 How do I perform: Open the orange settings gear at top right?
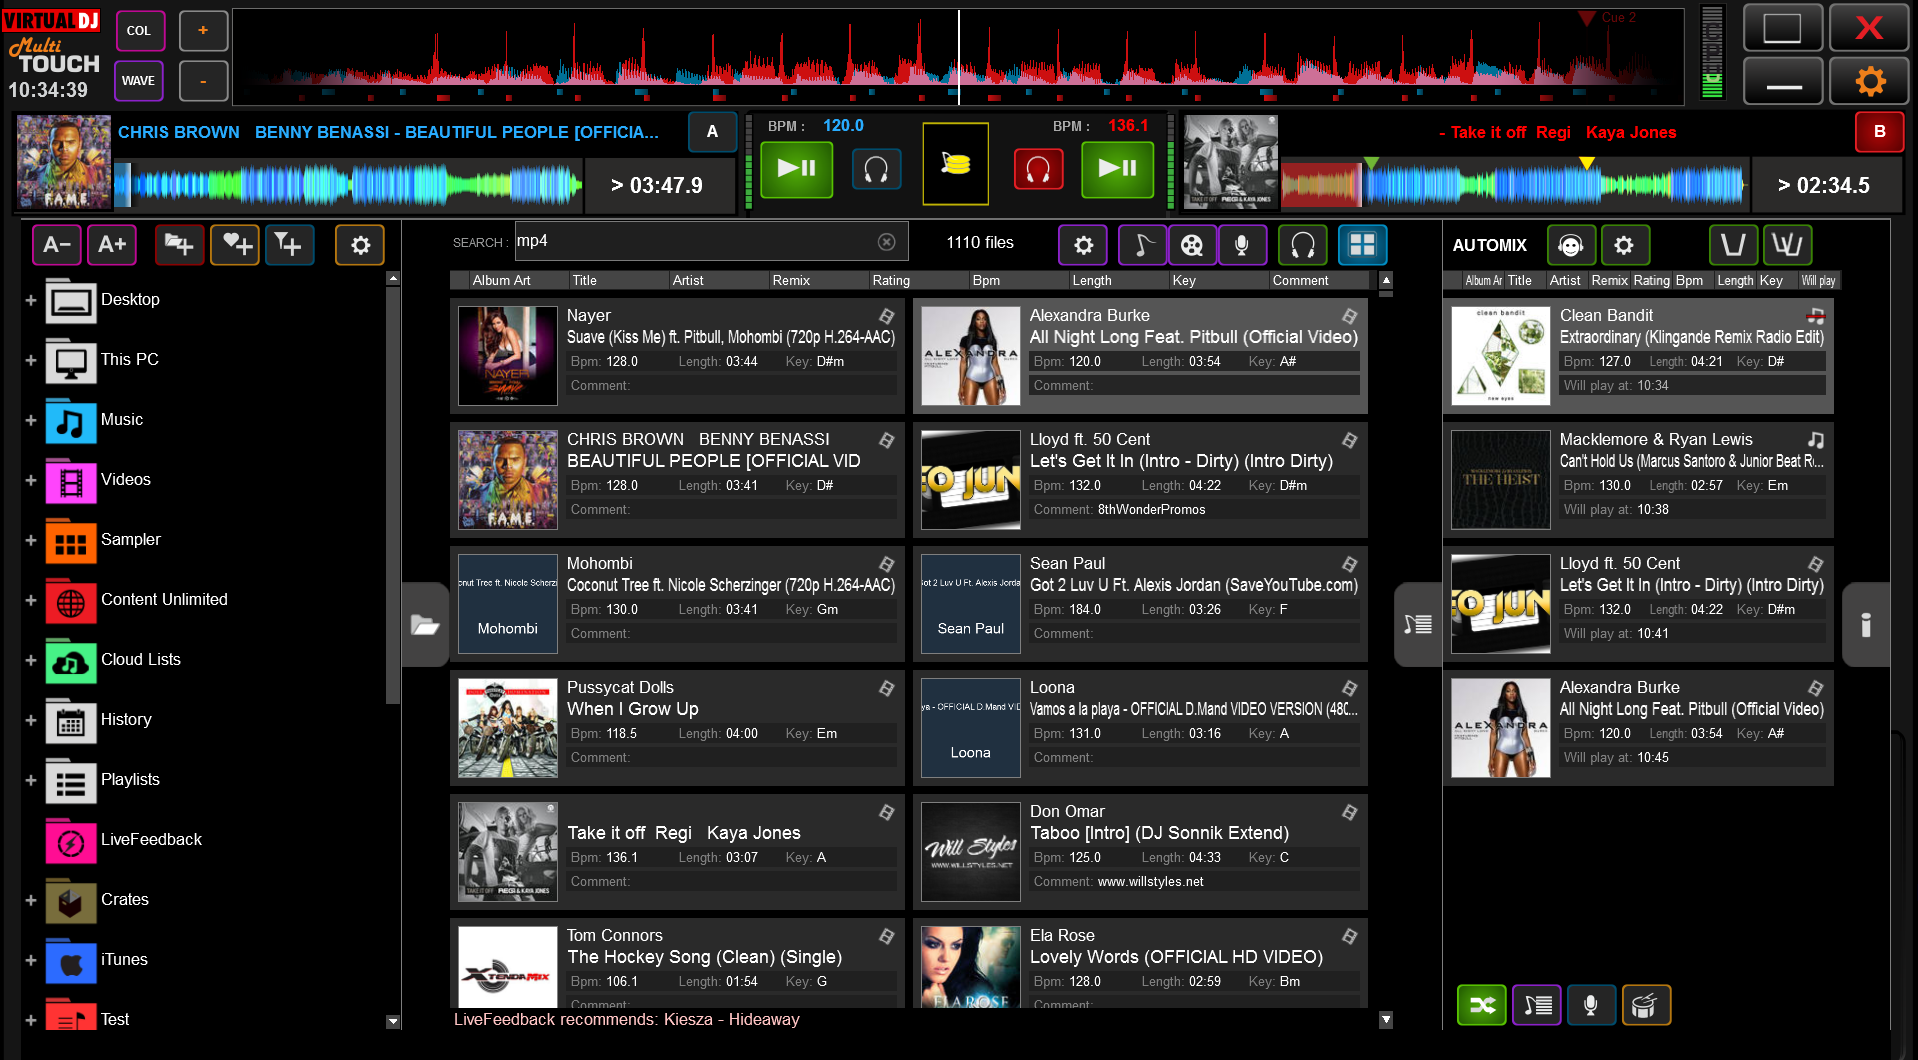coord(1869,81)
